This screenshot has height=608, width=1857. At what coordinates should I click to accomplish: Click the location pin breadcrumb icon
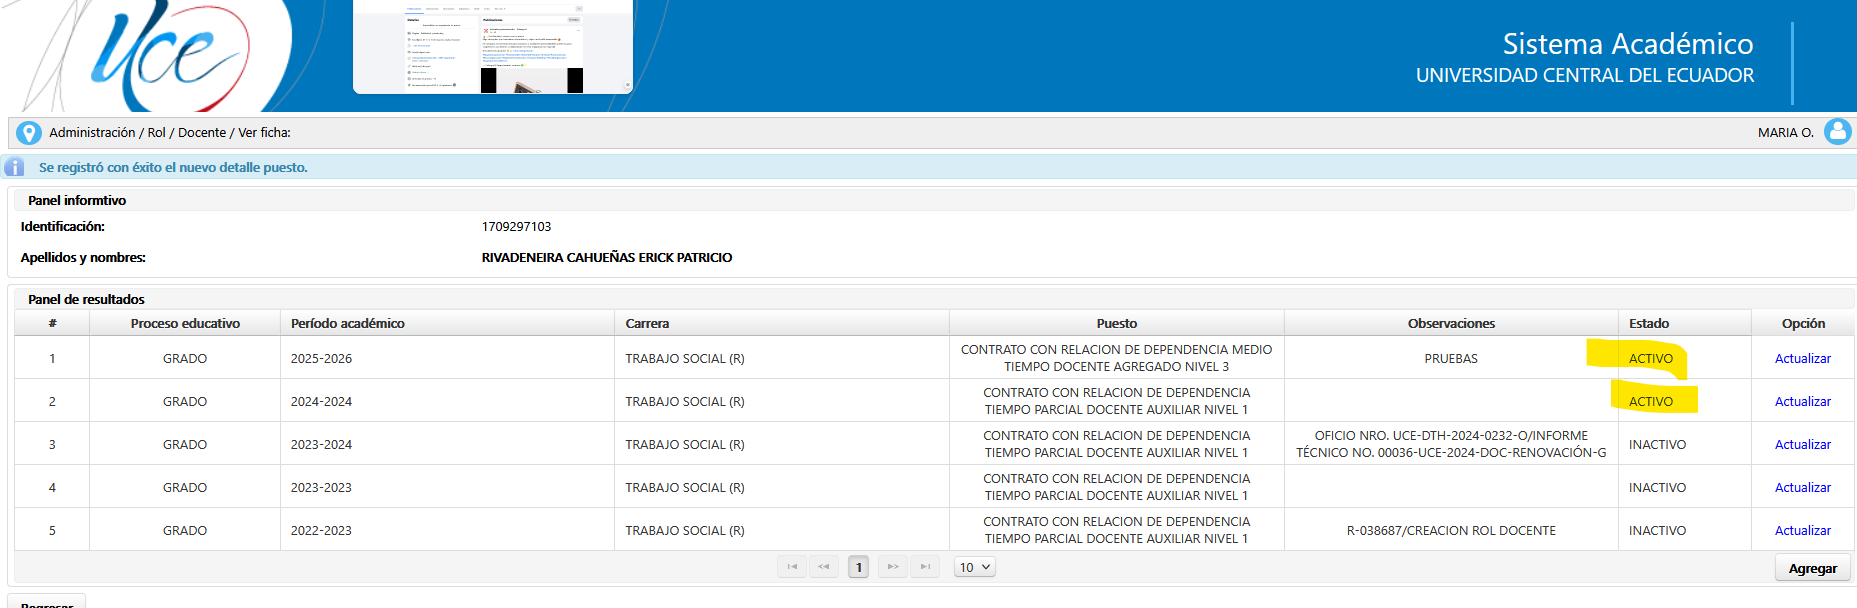pos(29,133)
